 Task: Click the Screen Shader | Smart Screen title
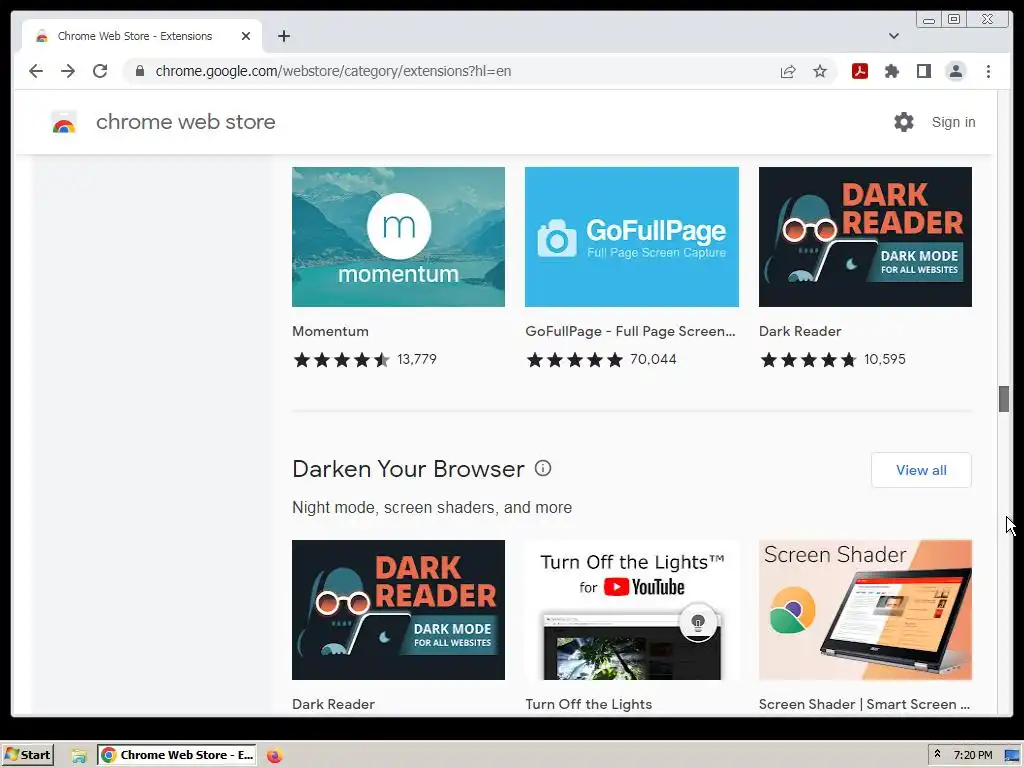tap(864, 704)
